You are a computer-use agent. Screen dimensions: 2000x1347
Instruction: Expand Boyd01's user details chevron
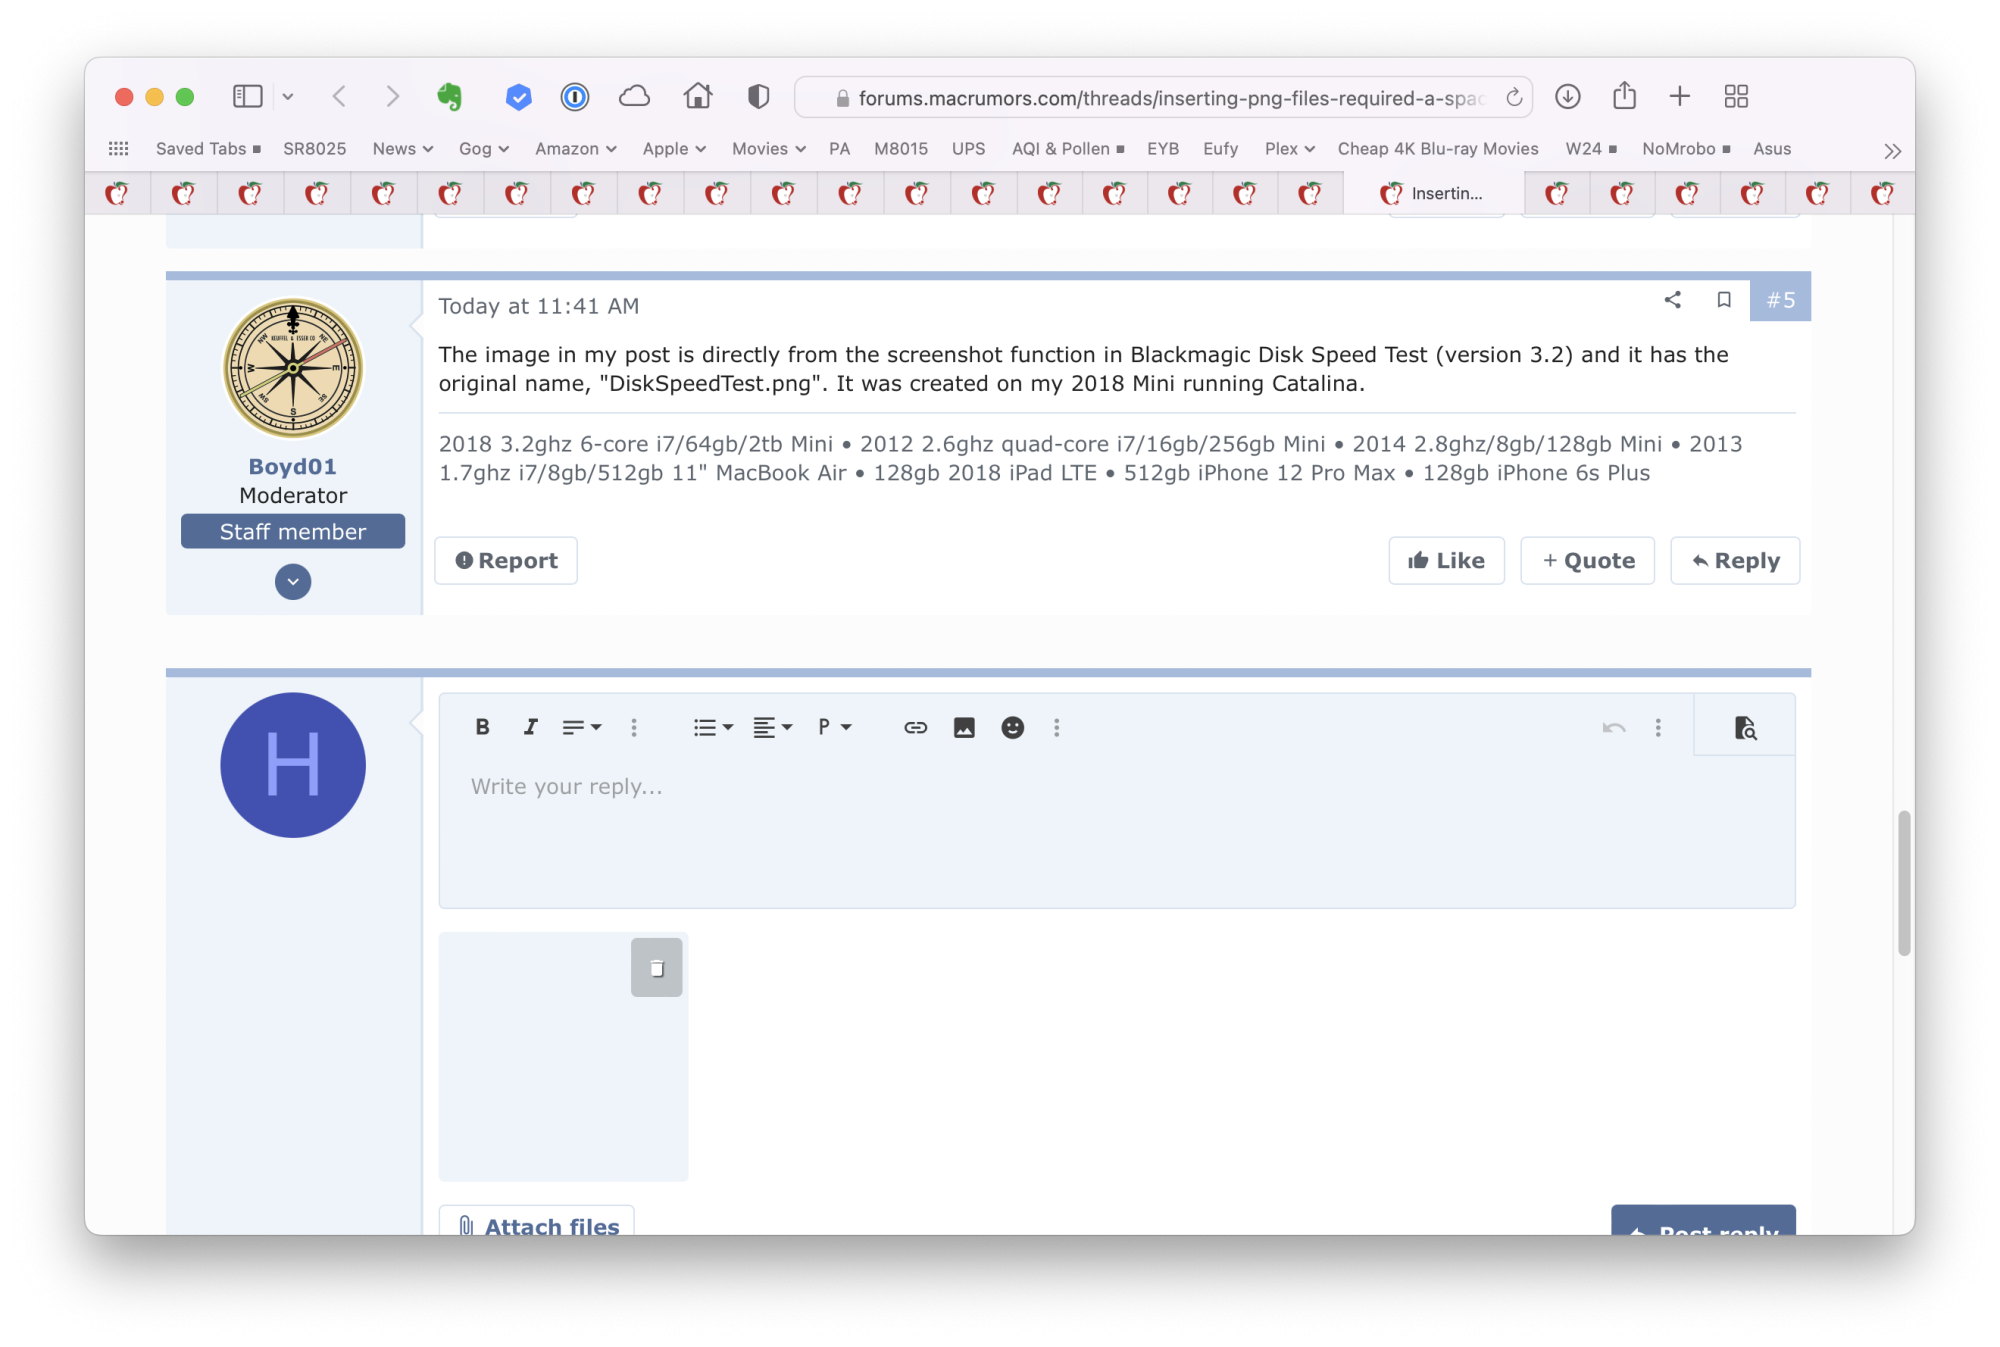tap(293, 581)
